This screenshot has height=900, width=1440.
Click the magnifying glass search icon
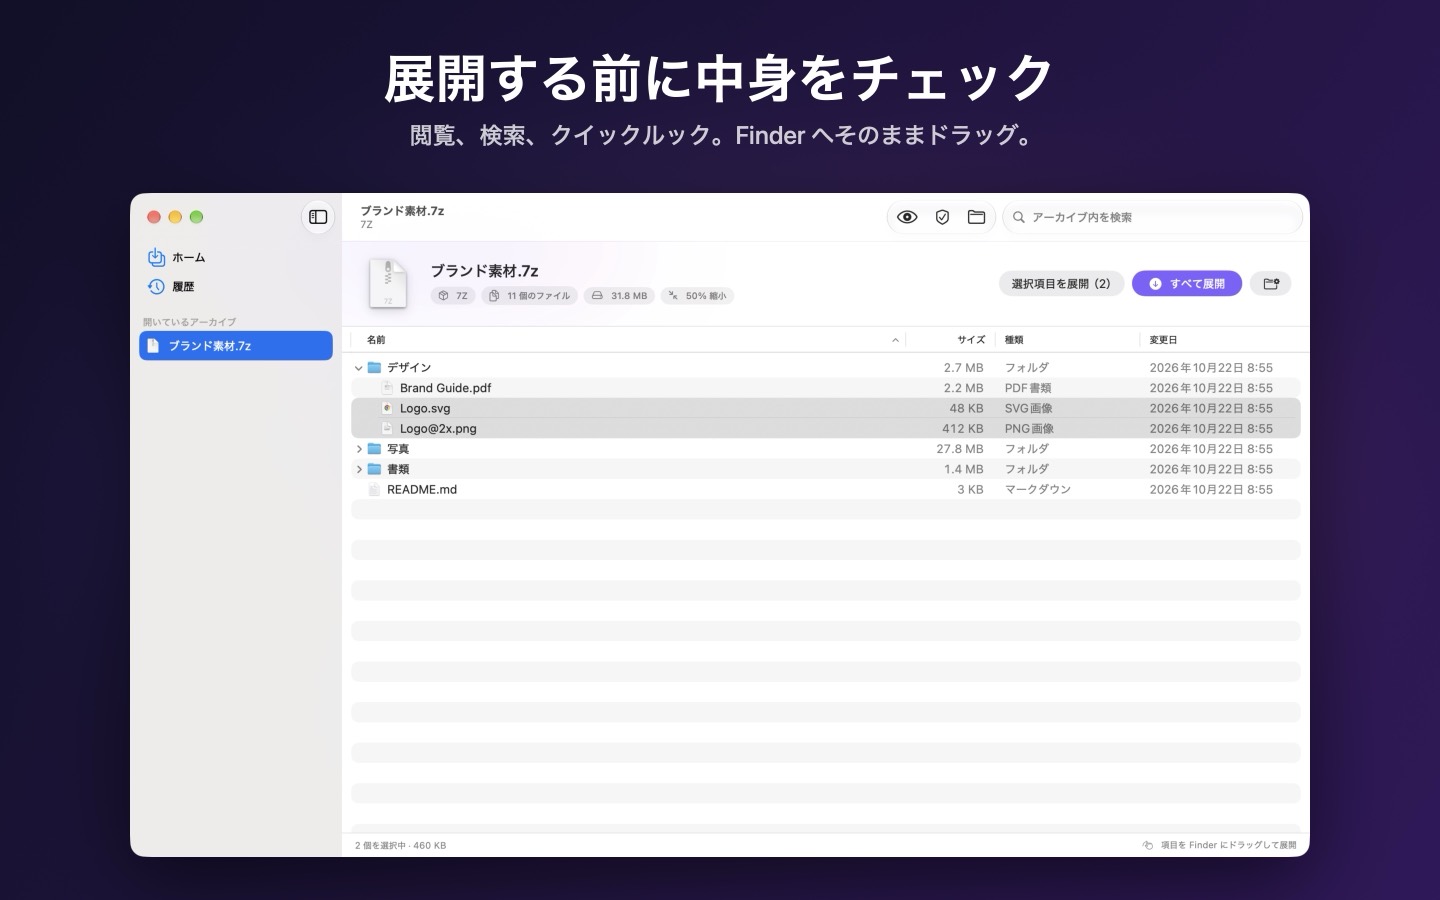[x=1019, y=217]
